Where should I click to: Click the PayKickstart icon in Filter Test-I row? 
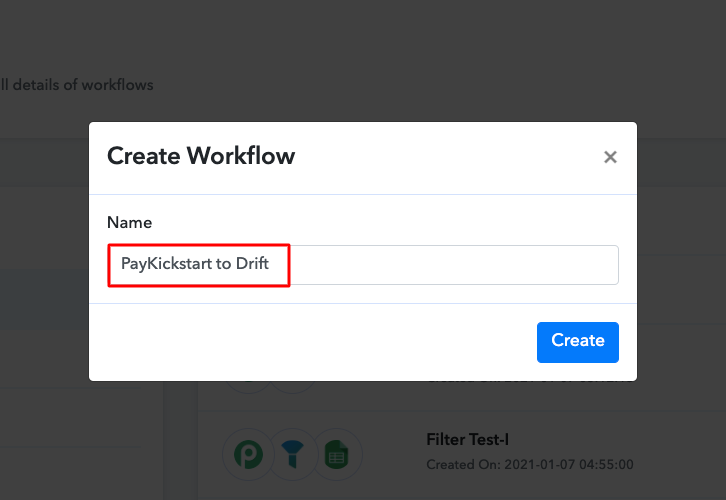(248, 454)
